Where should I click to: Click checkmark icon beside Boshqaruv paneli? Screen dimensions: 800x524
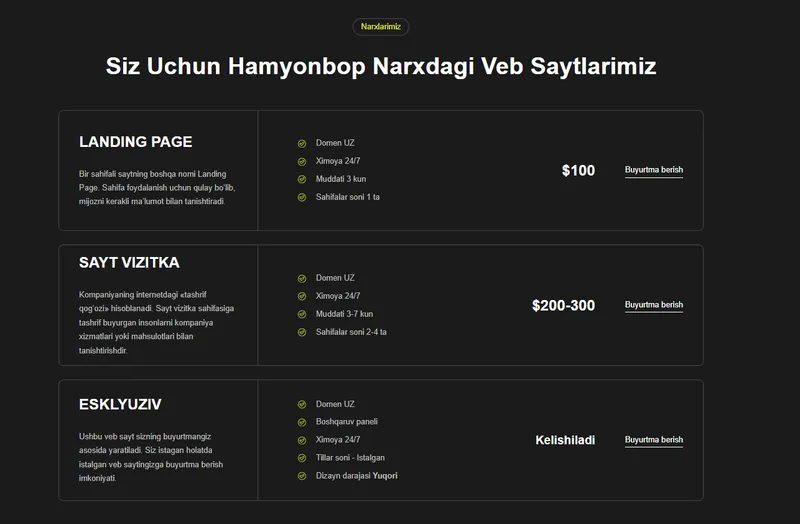[x=302, y=422]
